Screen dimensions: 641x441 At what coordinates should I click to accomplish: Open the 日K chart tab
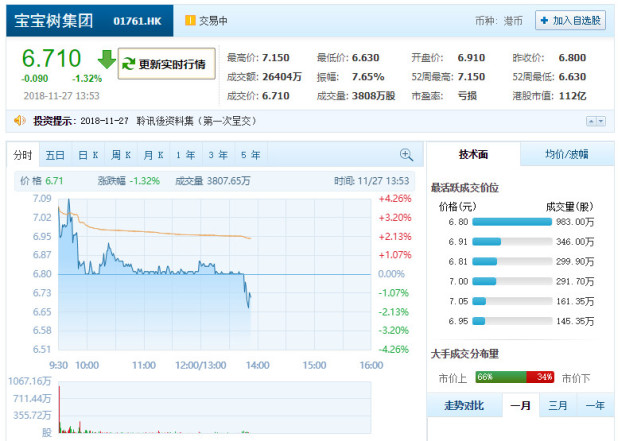[x=88, y=155]
